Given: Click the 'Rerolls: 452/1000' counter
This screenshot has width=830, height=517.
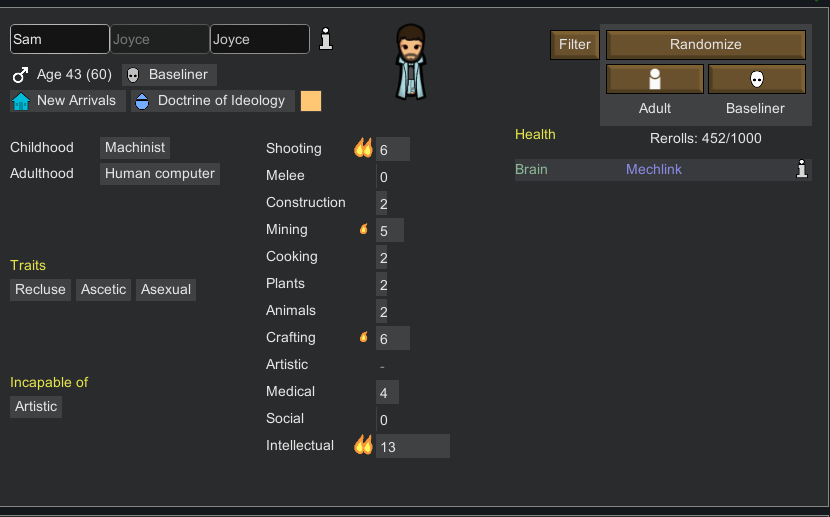Looking at the screenshot, I should tap(706, 139).
